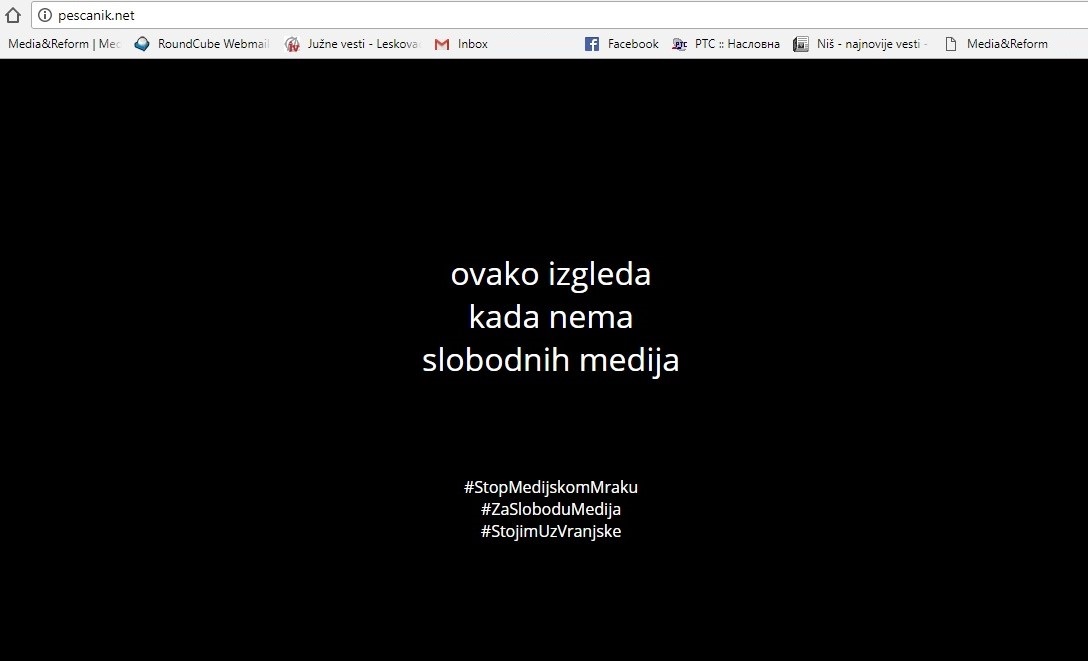Open the leftmost "Media&Reform | Med" bookmark
This screenshot has width=1088, height=661.
point(63,44)
